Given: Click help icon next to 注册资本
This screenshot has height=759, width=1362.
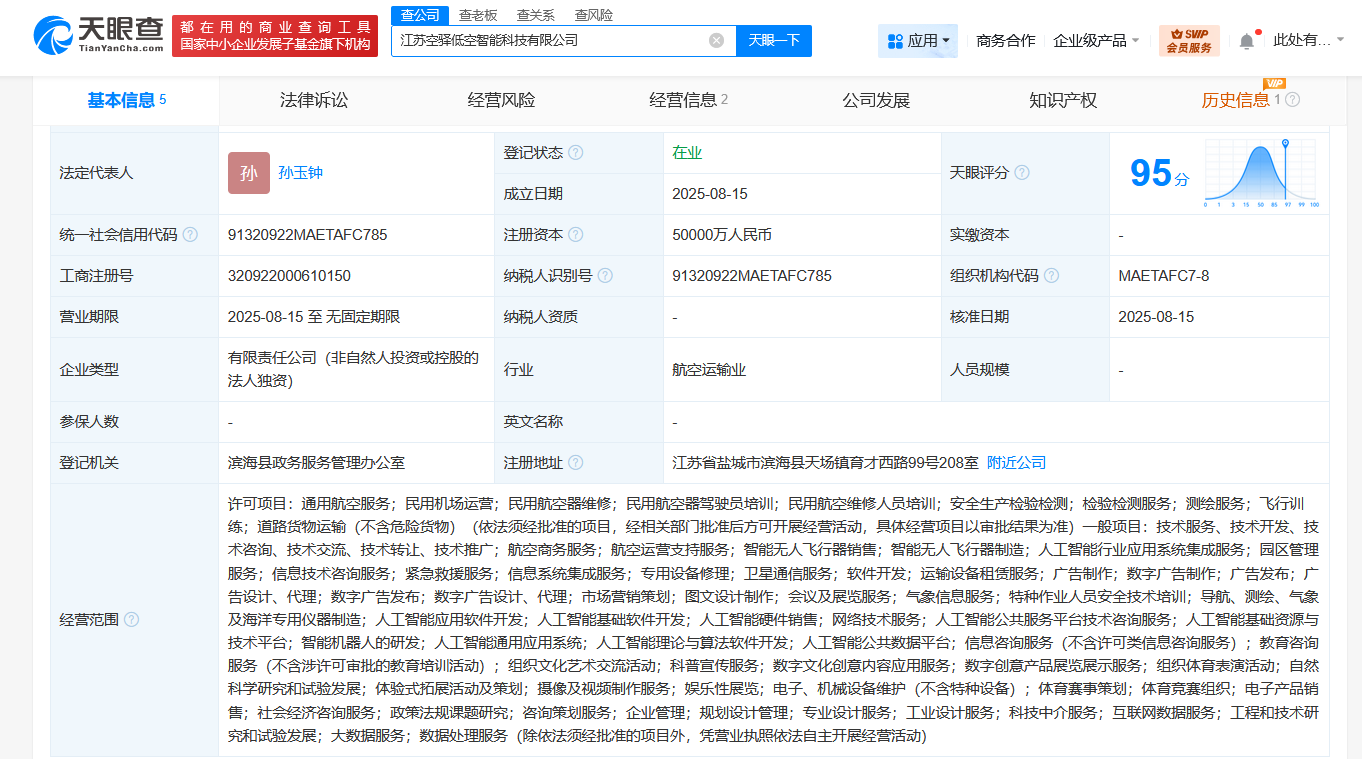Looking at the screenshot, I should click(x=575, y=235).
